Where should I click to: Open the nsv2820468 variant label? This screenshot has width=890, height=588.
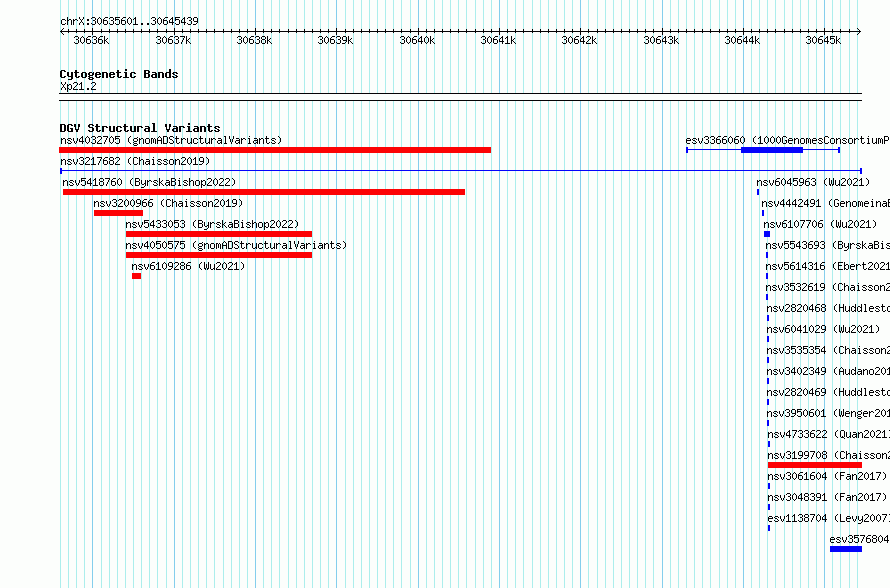[x=828, y=308]
